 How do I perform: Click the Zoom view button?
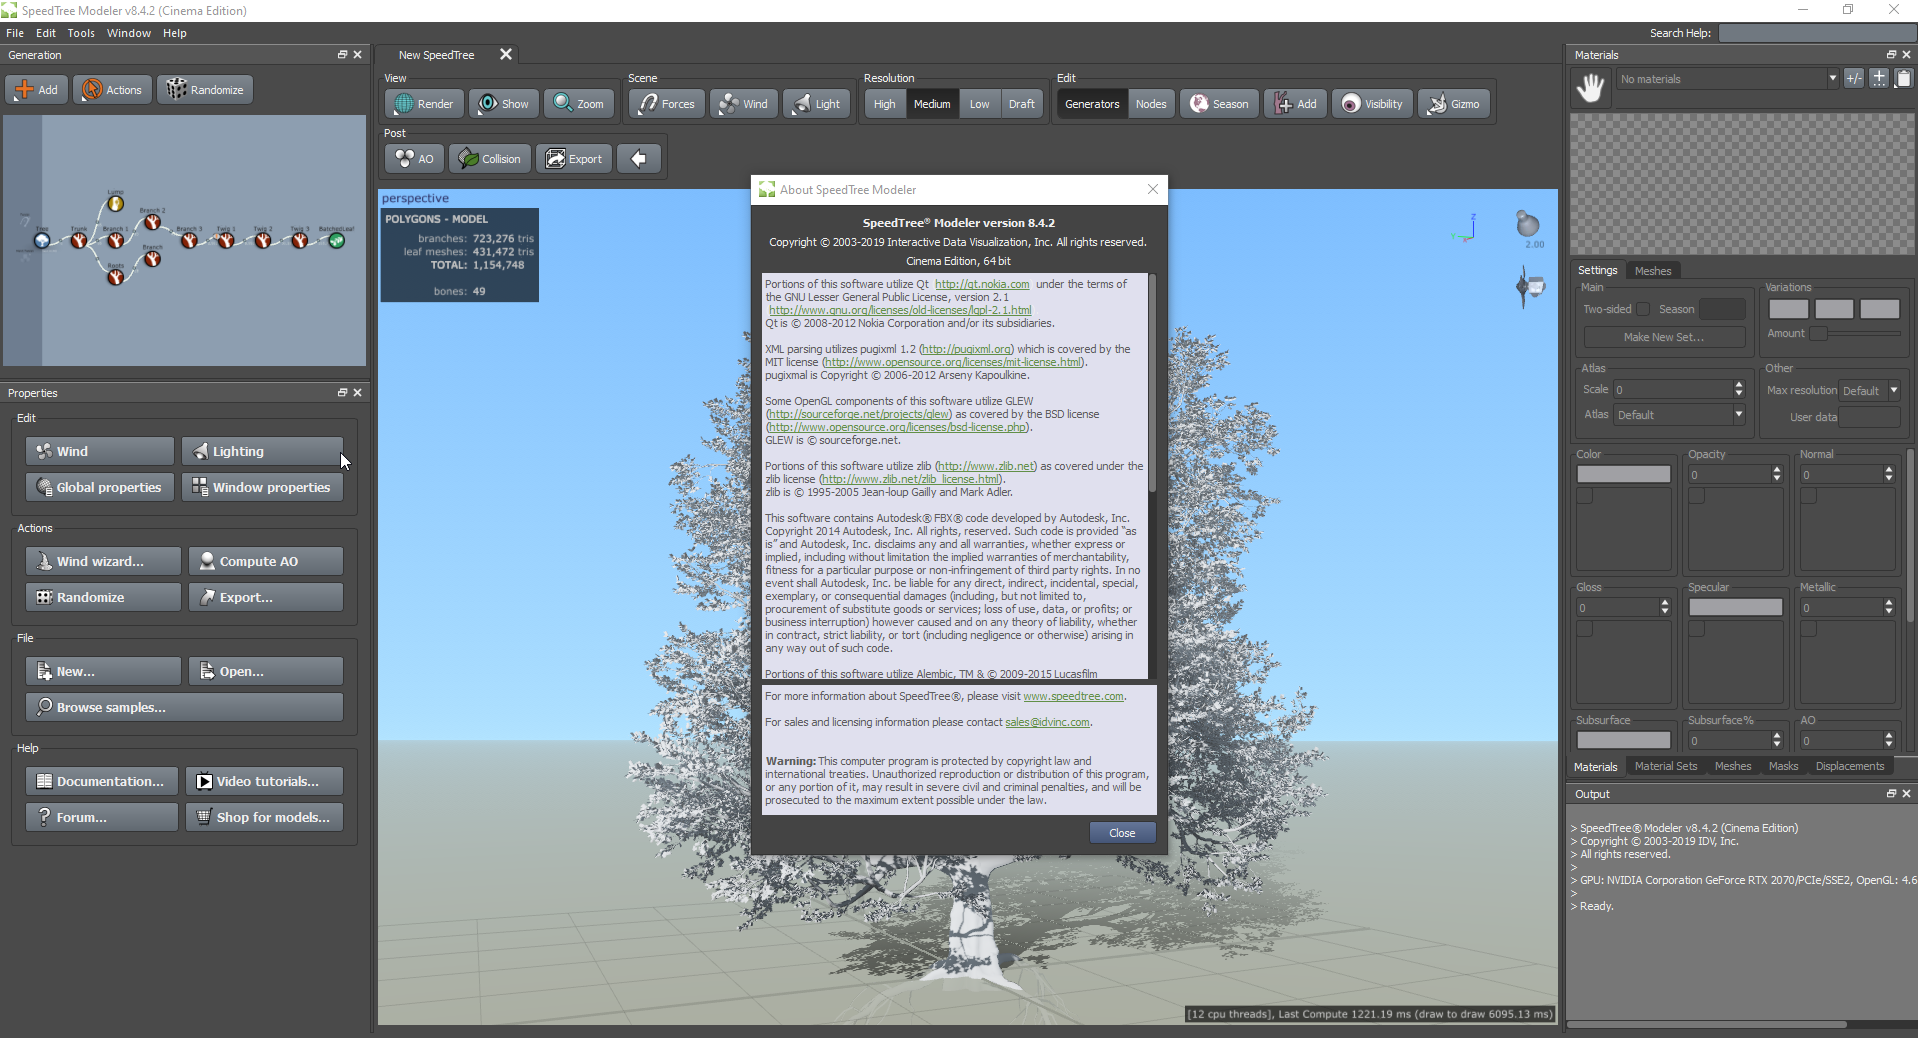click(579, 104)
